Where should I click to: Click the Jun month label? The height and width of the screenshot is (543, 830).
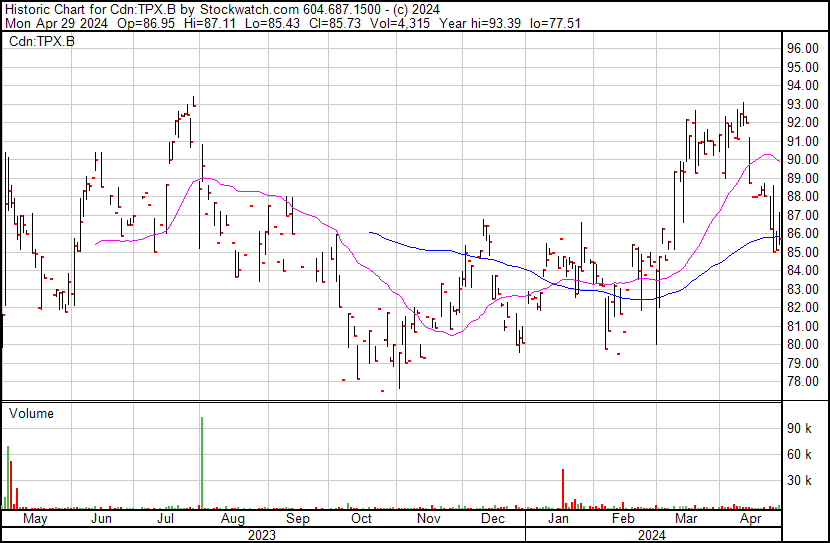point(101,519)
